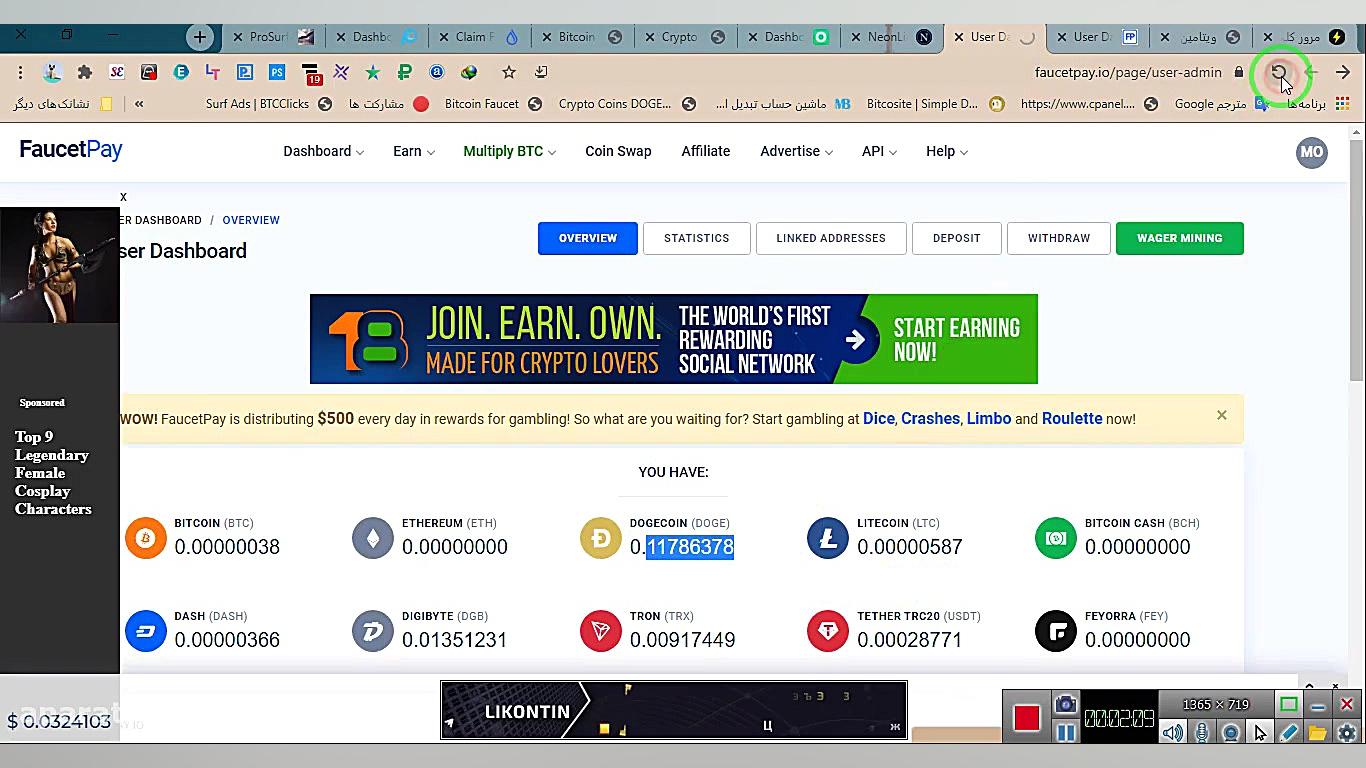The height and width of the screenshot is (768, 1366).
Task: Click the Dogecoin coin icon
Action: tap(601, 538)
